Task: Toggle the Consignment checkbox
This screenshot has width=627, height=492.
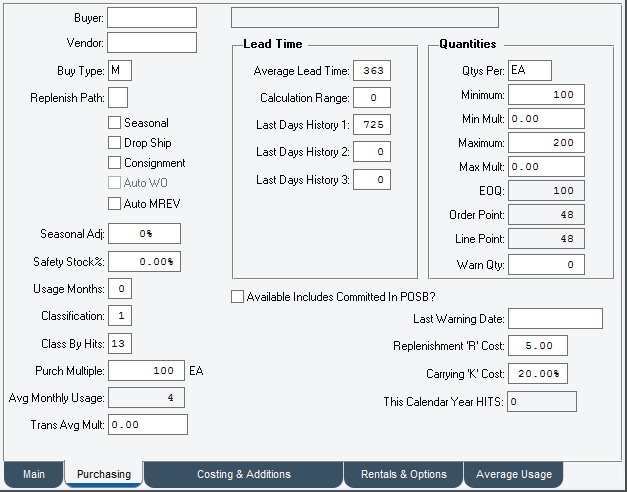Action: (115, 163)
